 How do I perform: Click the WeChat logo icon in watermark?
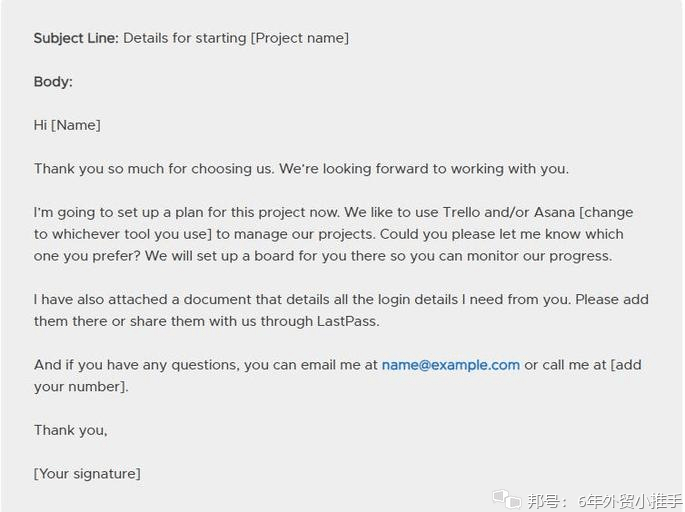tap(507, 499)
